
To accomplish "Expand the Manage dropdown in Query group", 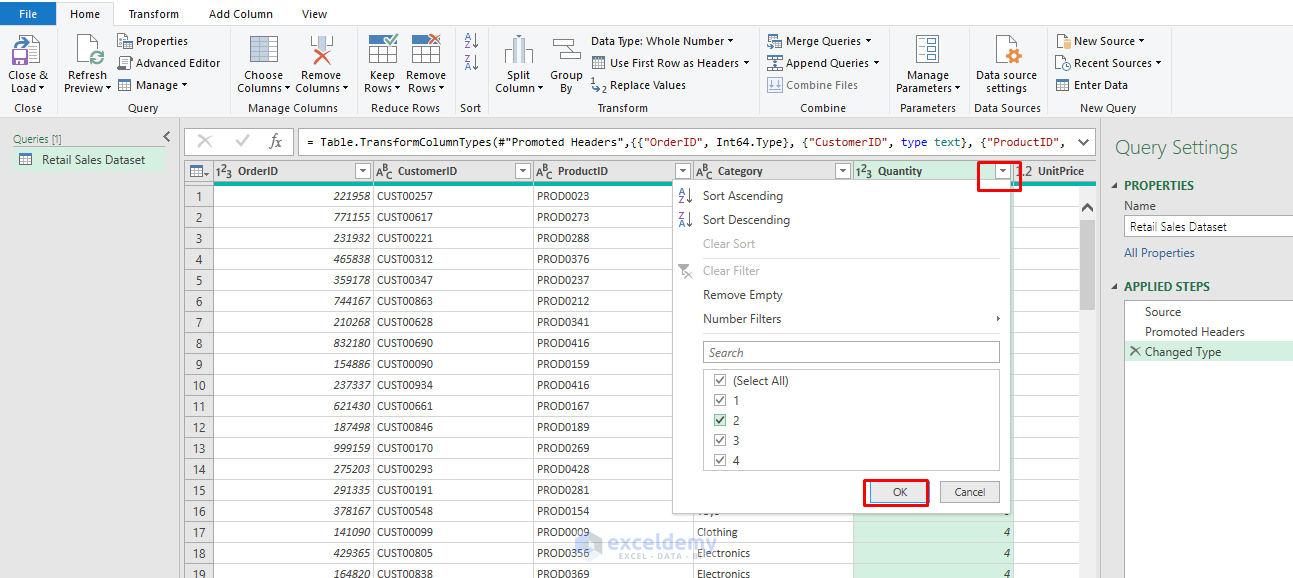I will tap(153, 85).
